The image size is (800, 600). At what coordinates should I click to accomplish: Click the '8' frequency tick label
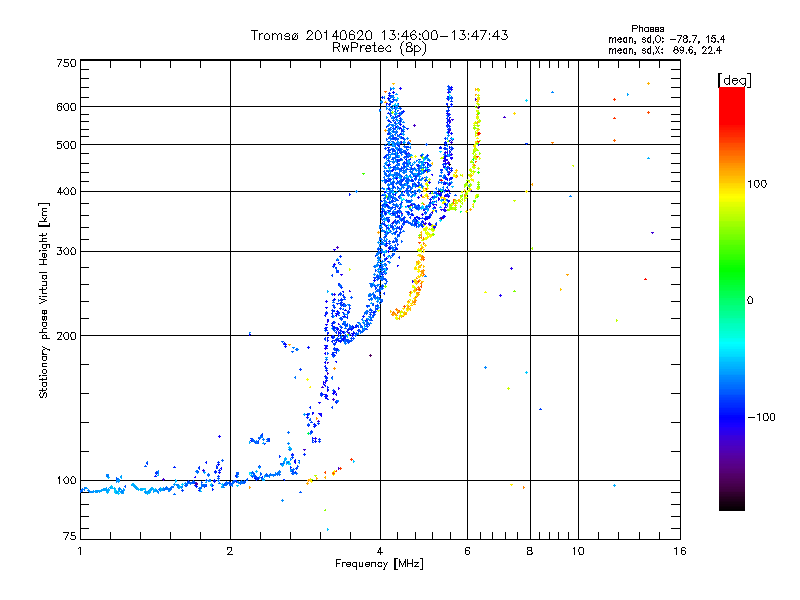point(530,551)
